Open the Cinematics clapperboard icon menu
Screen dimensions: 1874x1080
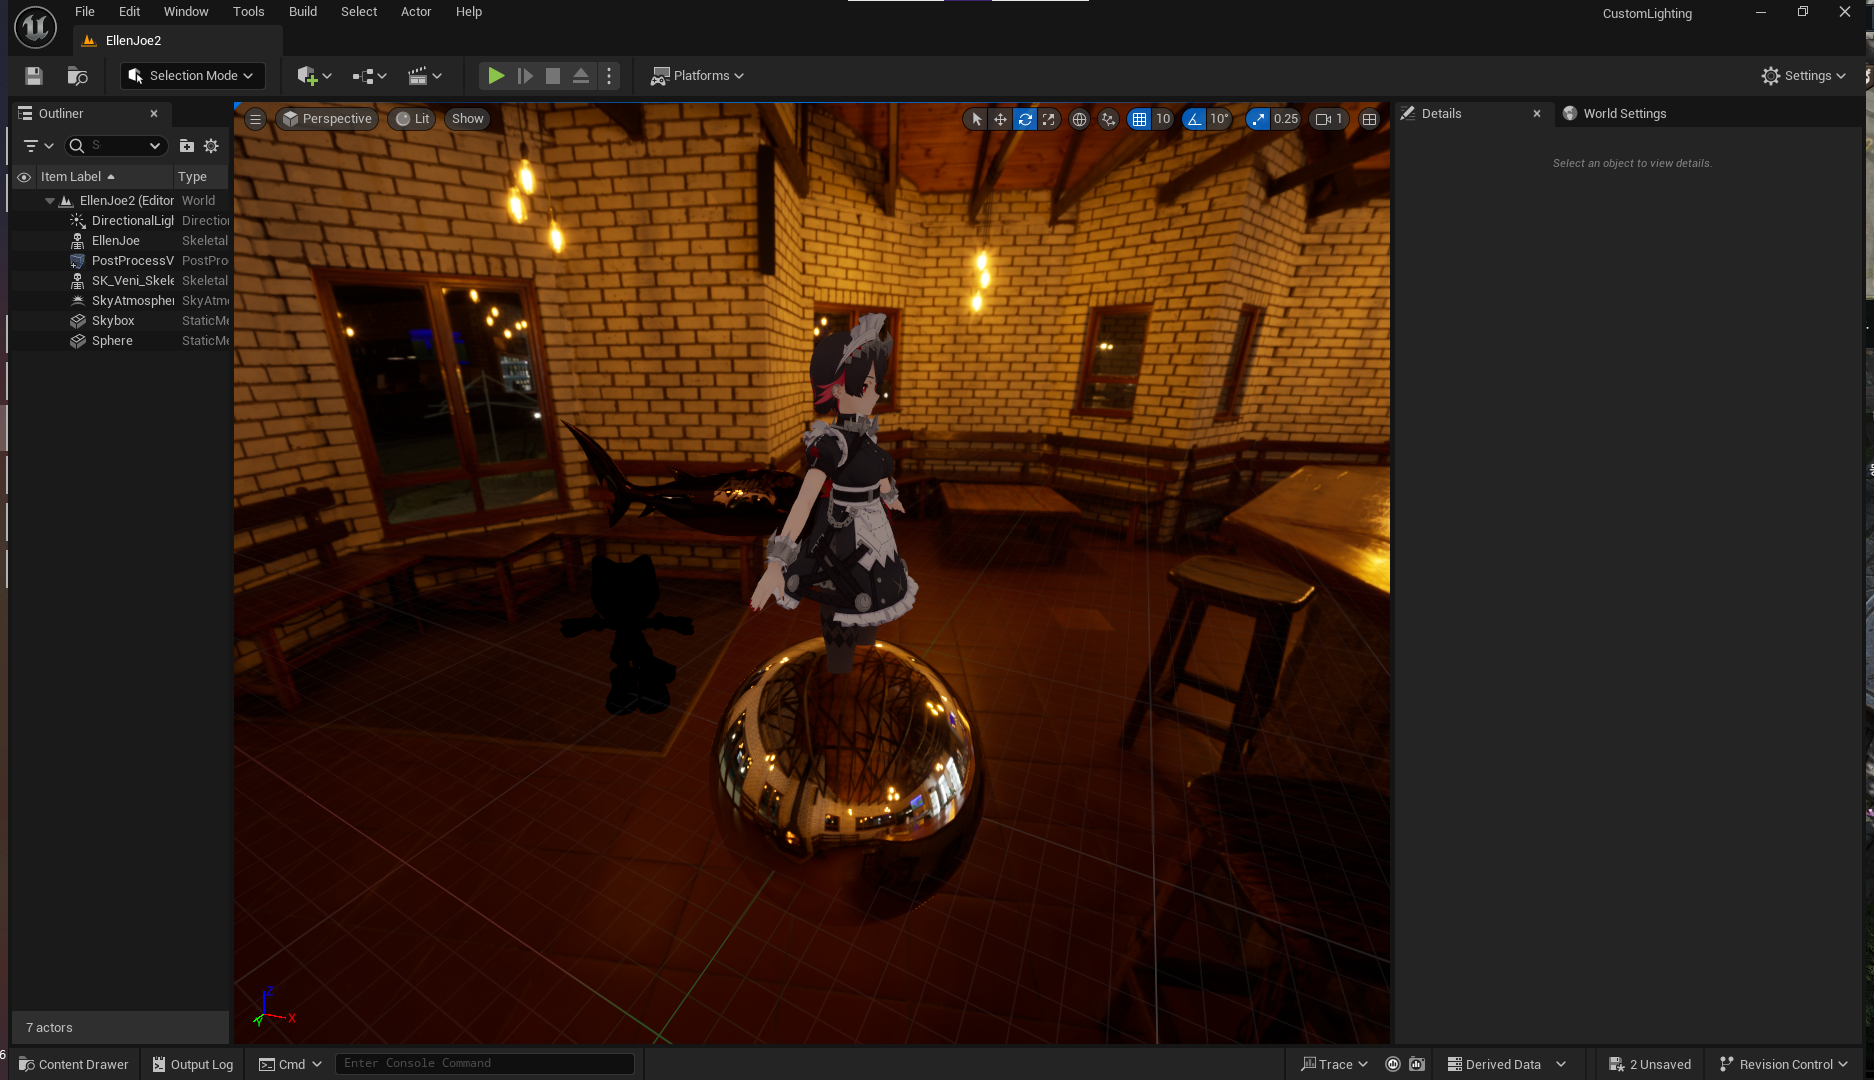click(x=425, y=76)
